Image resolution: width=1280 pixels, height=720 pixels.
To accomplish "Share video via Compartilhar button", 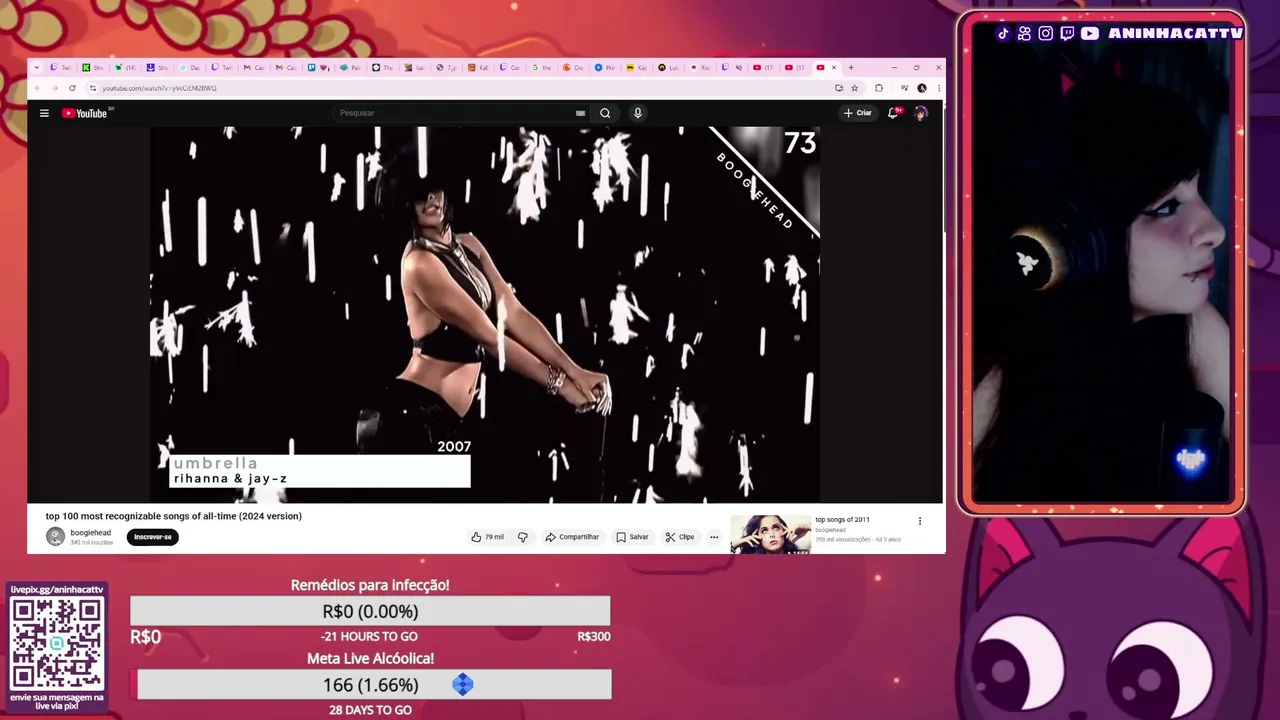I will (x=572, y=537).
